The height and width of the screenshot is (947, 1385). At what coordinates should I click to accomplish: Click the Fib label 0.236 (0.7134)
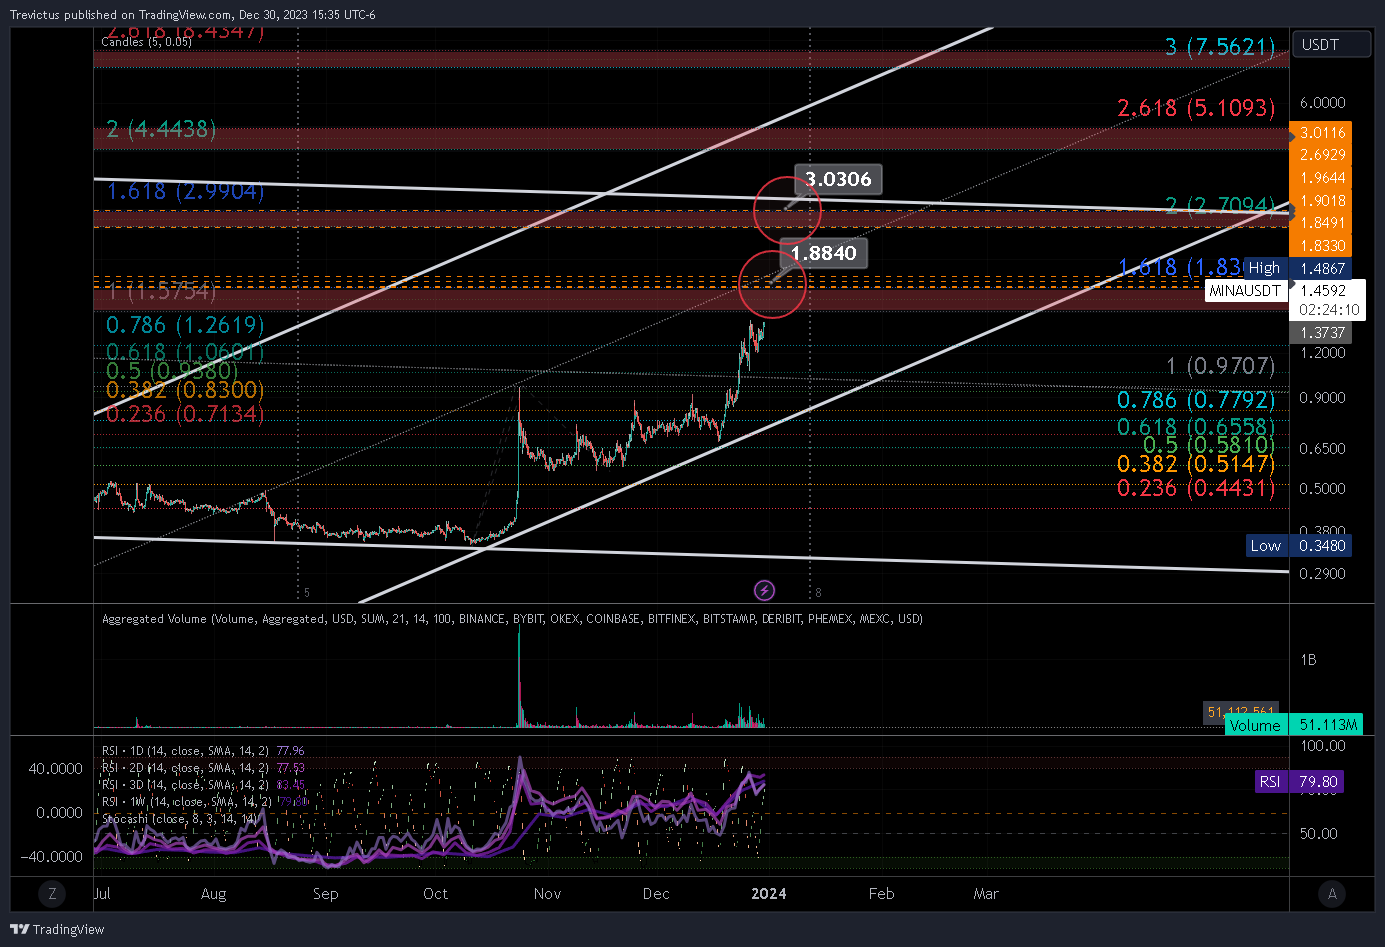[x=185, y=414]
